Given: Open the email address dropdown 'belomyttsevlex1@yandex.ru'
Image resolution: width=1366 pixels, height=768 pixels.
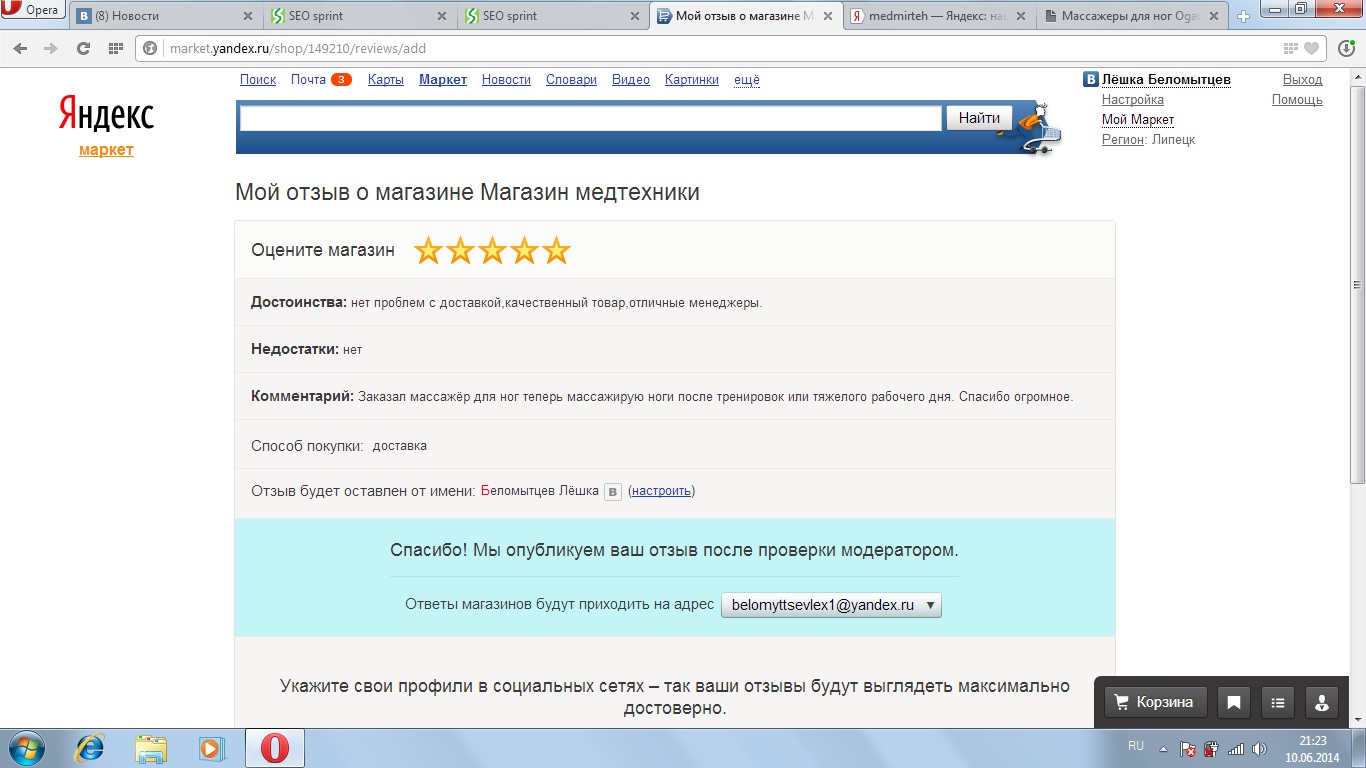Looking at the screenshot, I should click(831, 605).
